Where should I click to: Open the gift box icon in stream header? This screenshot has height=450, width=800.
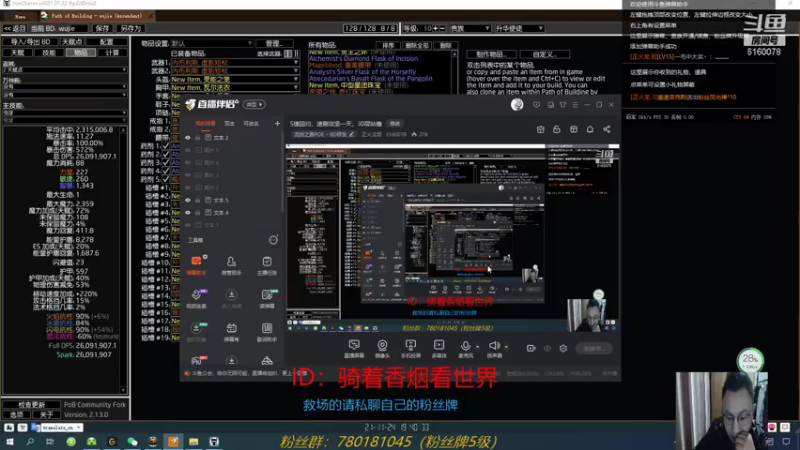[540, 129]
